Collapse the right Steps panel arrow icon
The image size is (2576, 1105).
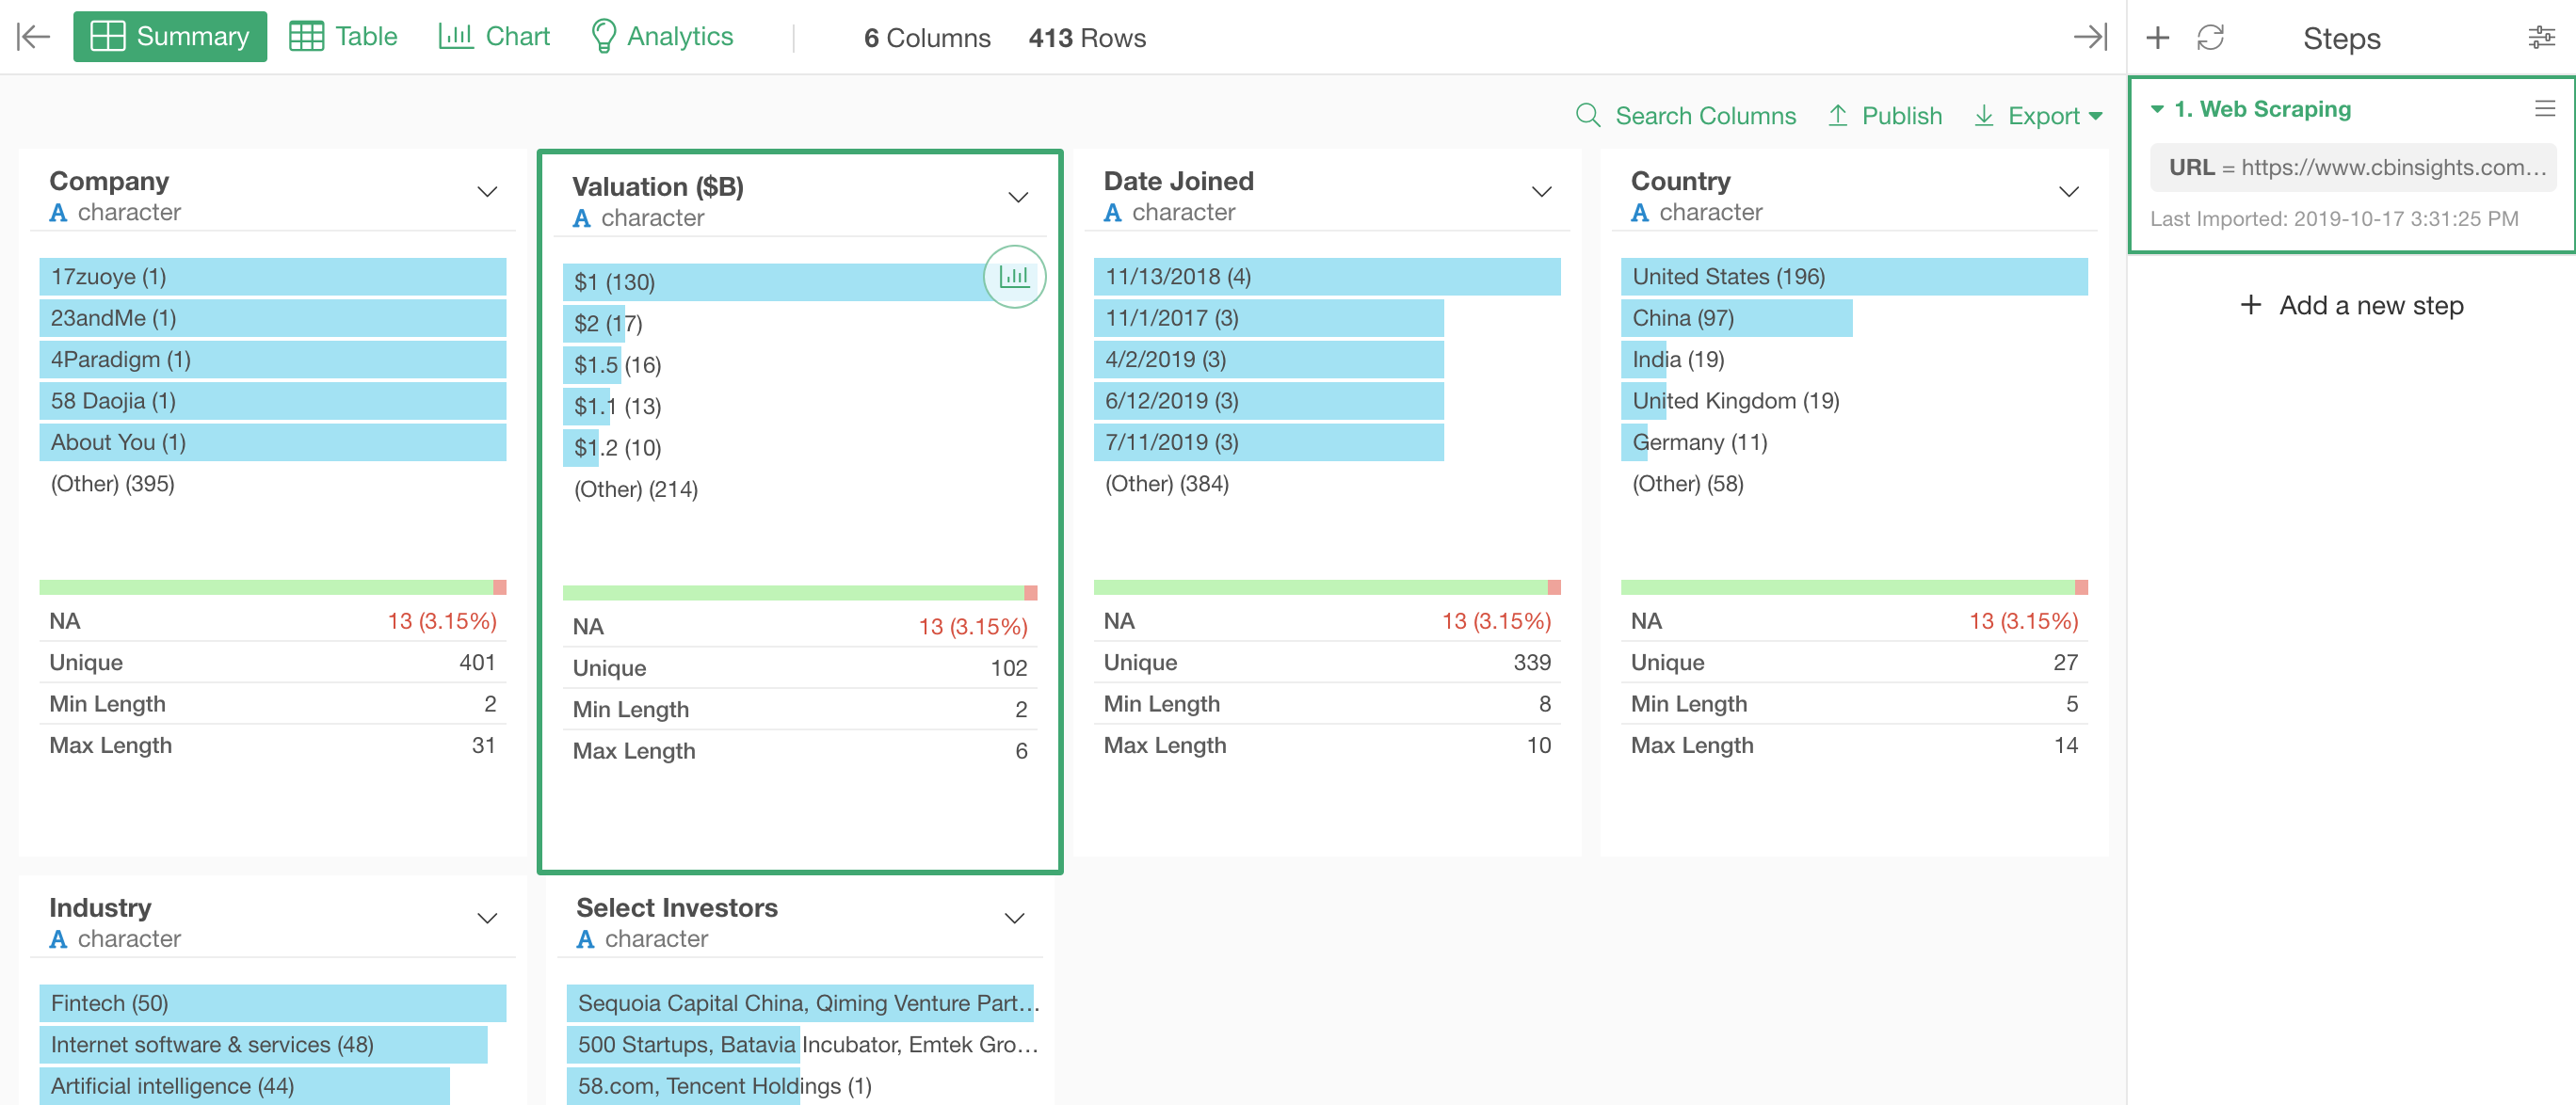point(2090,37)
